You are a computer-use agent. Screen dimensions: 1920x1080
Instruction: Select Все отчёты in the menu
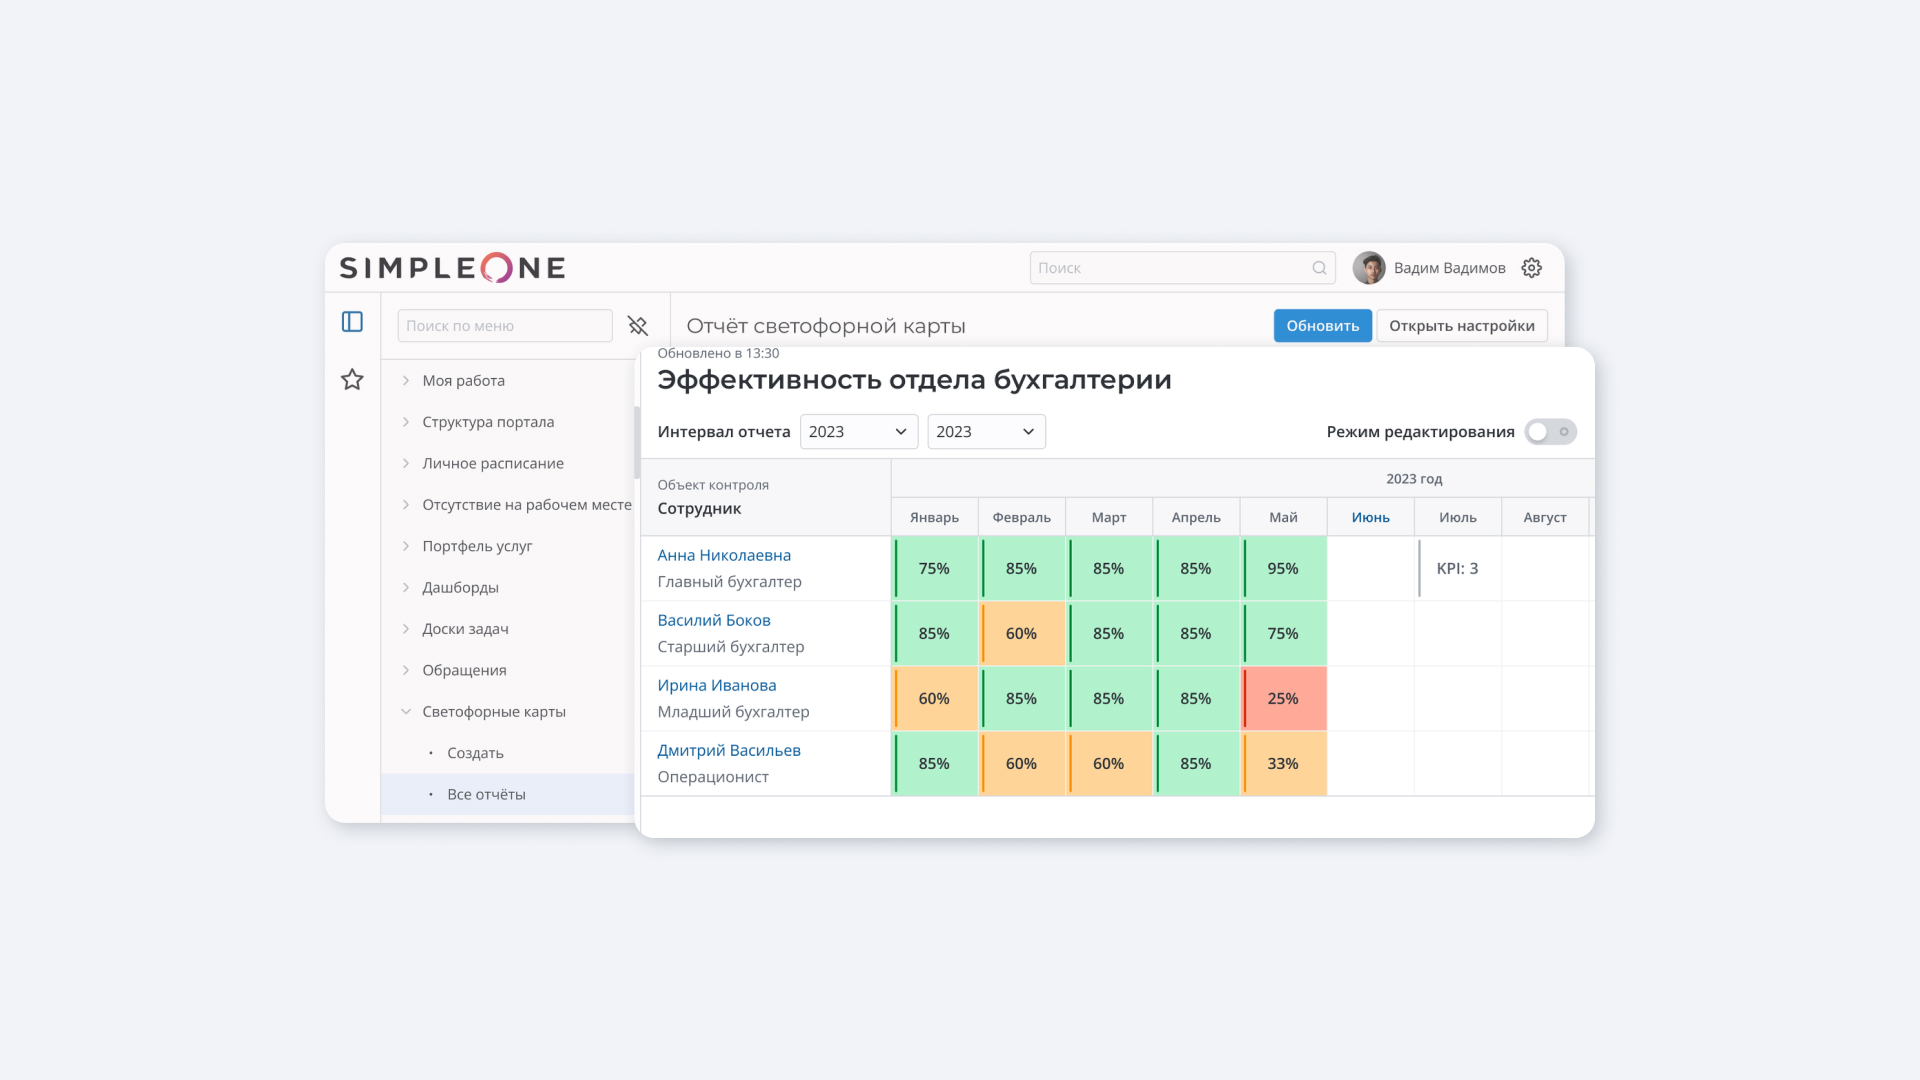click(486, 793)
